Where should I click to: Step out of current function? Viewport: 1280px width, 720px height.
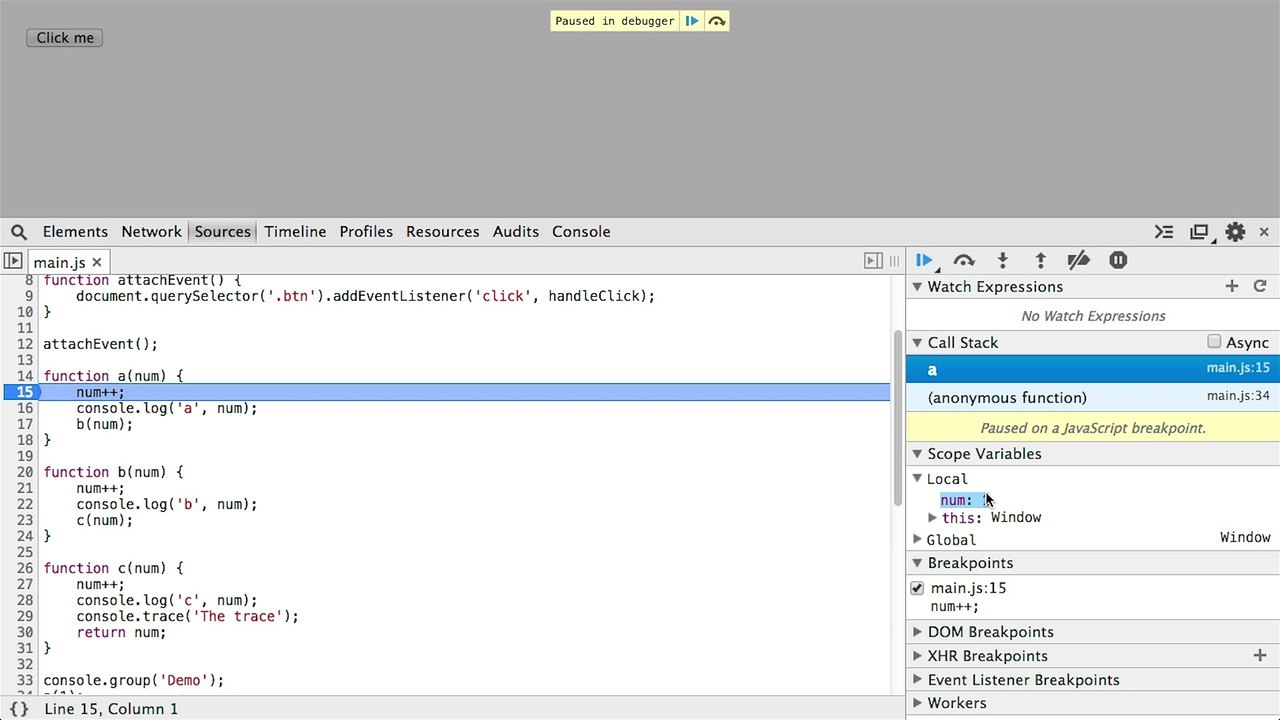point(1040,261)
